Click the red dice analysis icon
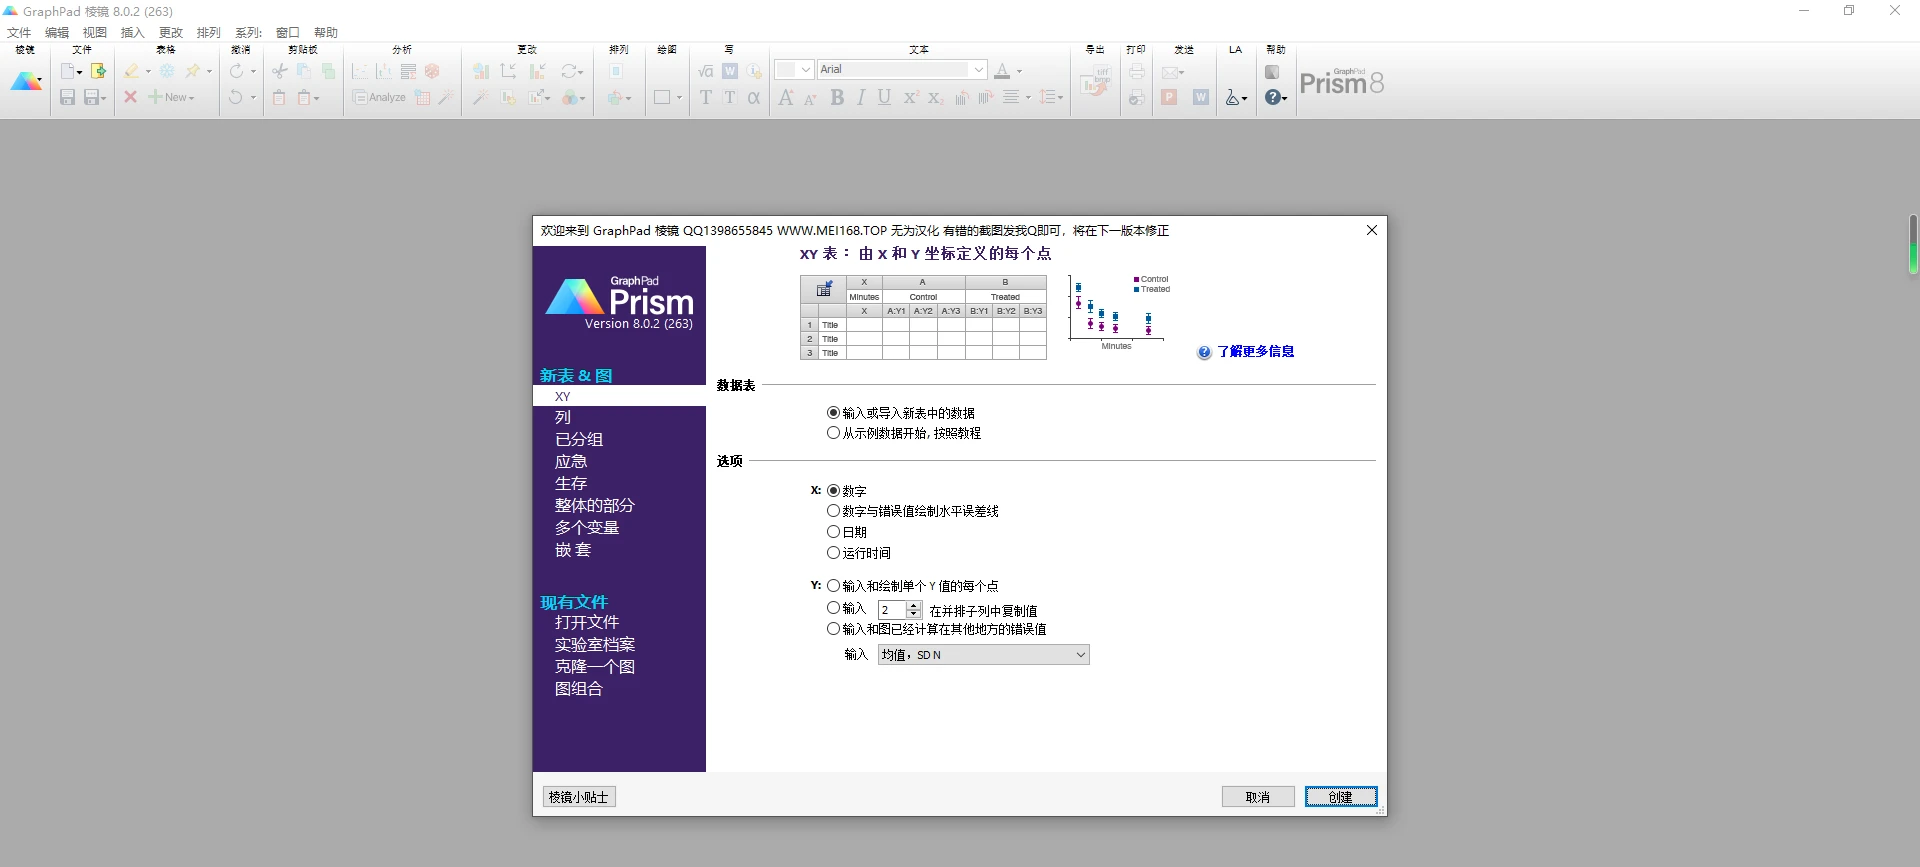 pos(432,71)
